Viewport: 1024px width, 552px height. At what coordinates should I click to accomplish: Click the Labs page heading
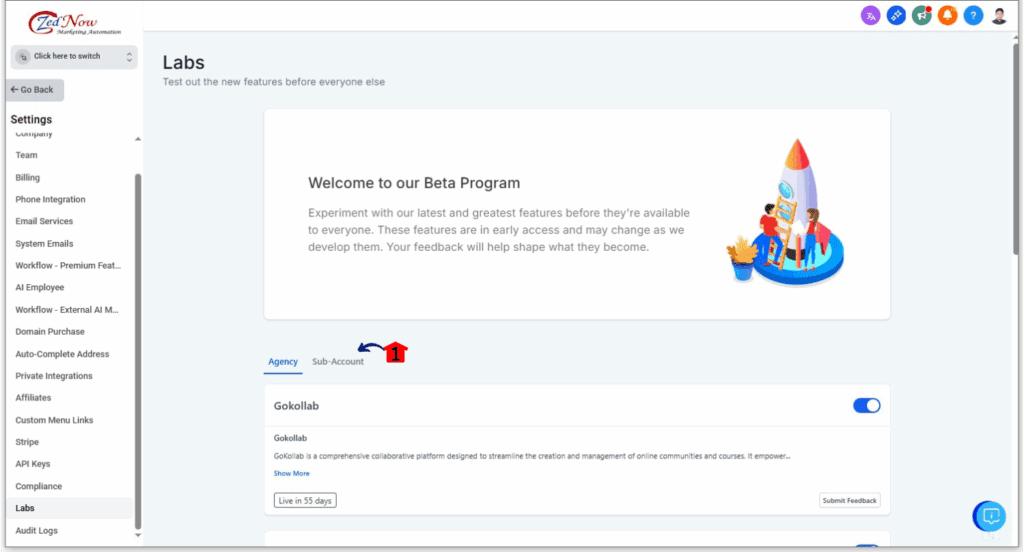pyautogui.click(x=184, y=63)
